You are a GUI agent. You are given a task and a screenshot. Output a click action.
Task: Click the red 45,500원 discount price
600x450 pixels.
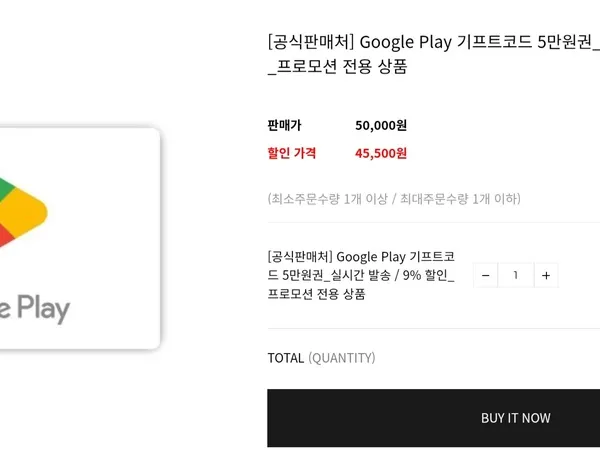[x=381, y=153]
